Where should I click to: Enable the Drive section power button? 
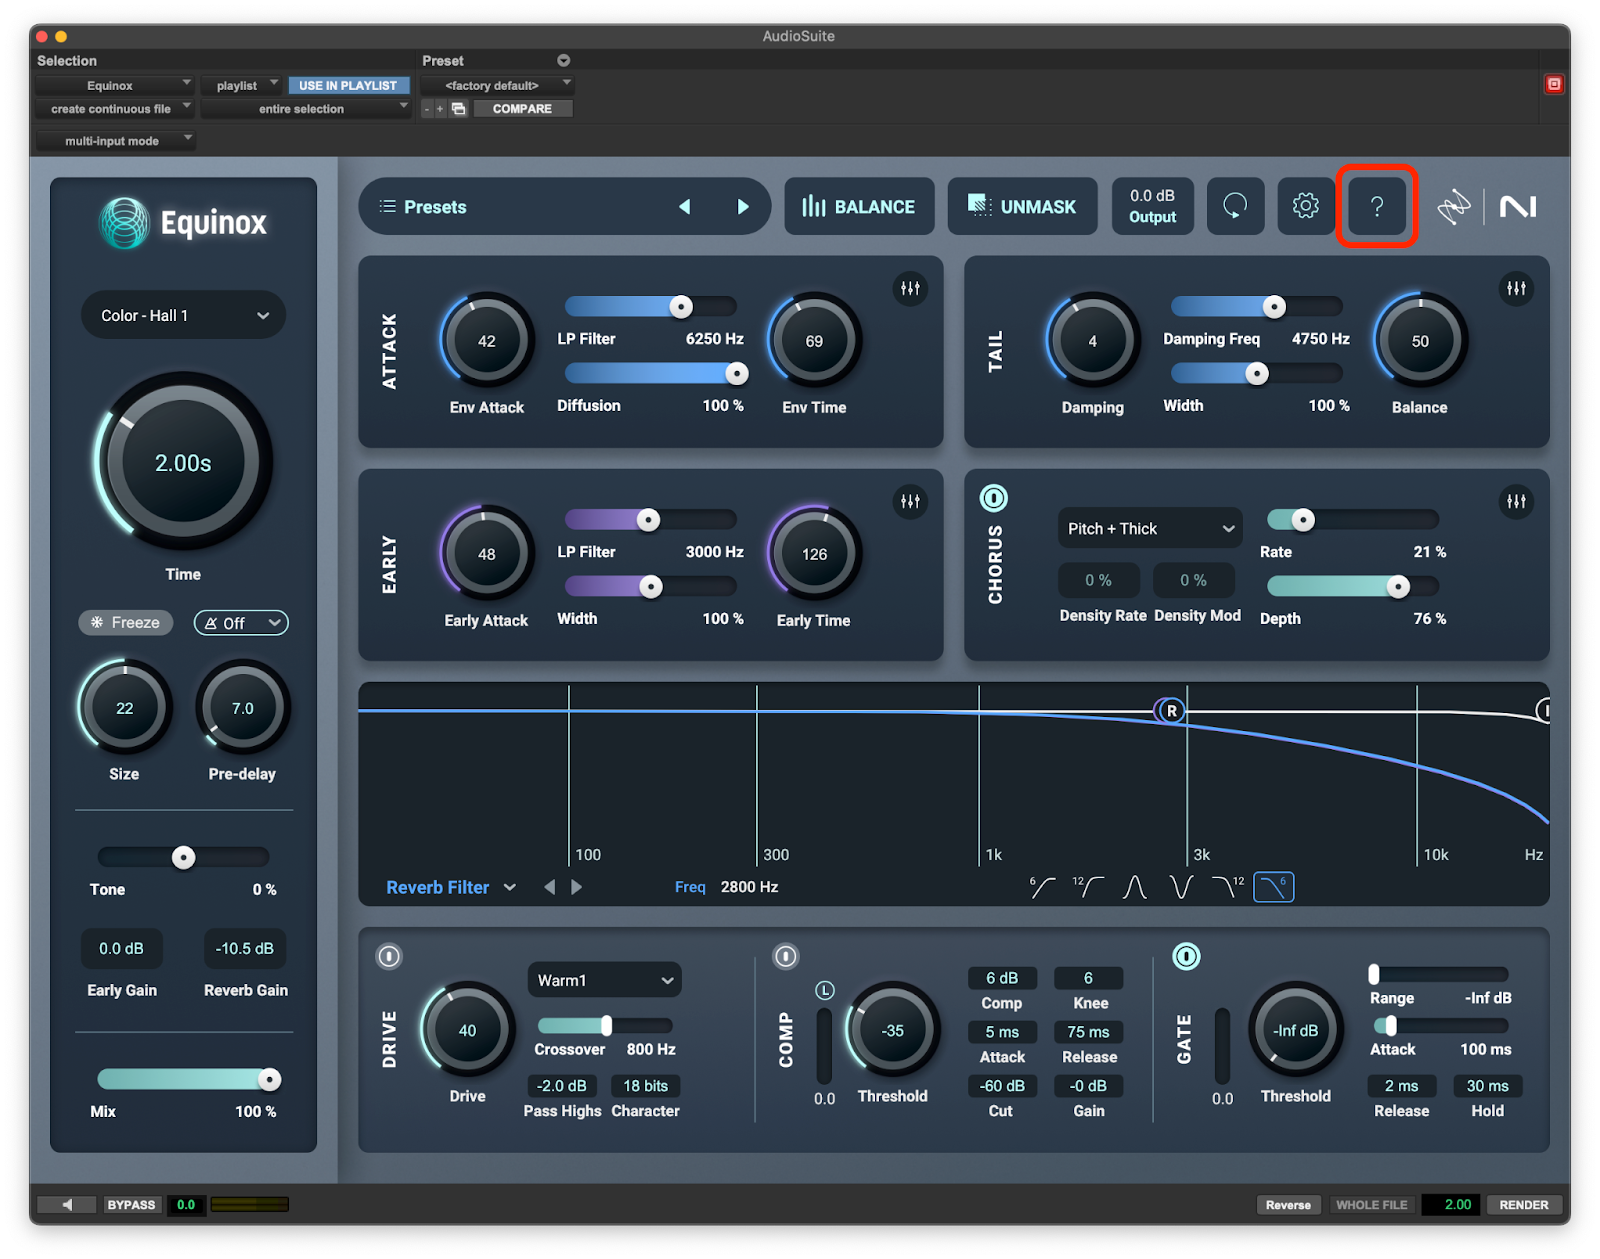[389, 957]
